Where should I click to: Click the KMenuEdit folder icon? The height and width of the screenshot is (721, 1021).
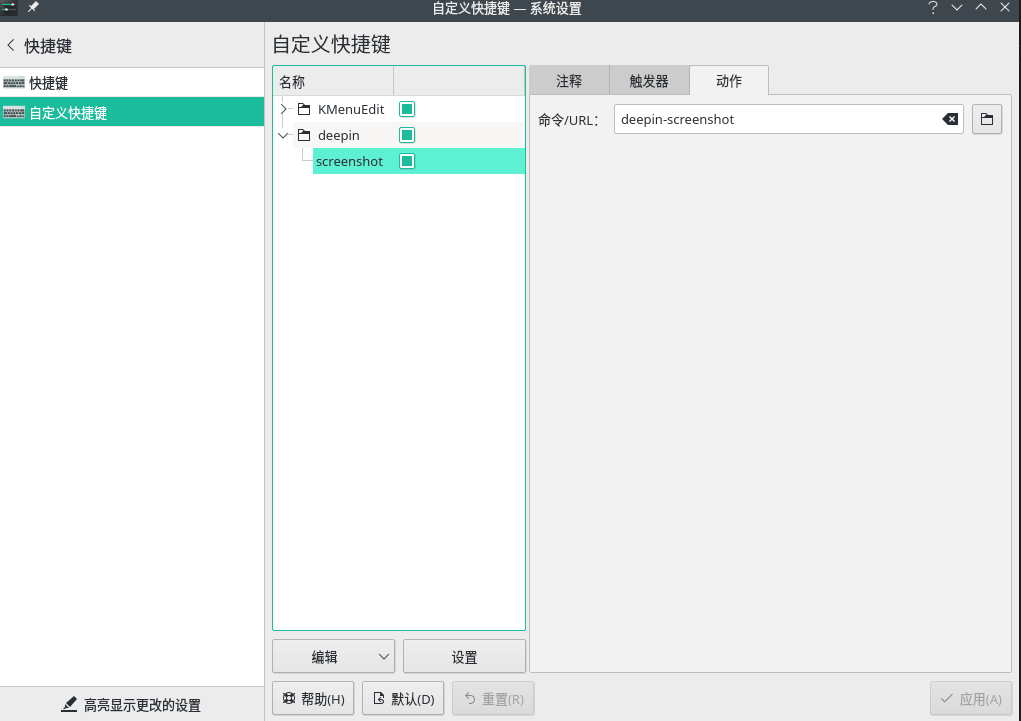304,109
